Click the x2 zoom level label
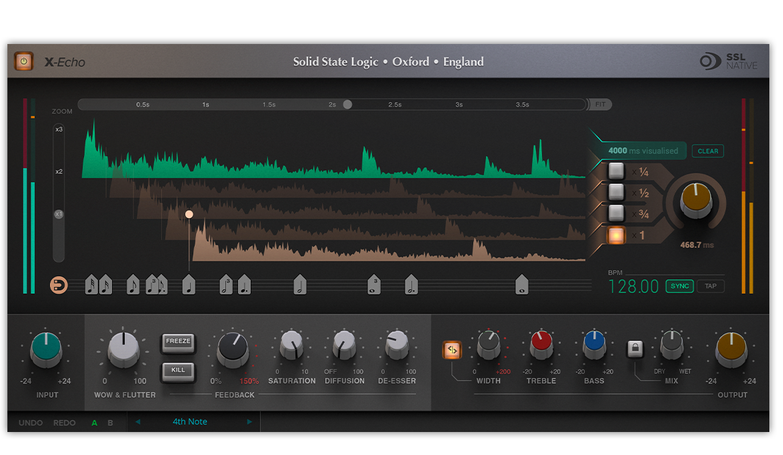783x455 pixels. coord(59,171)
